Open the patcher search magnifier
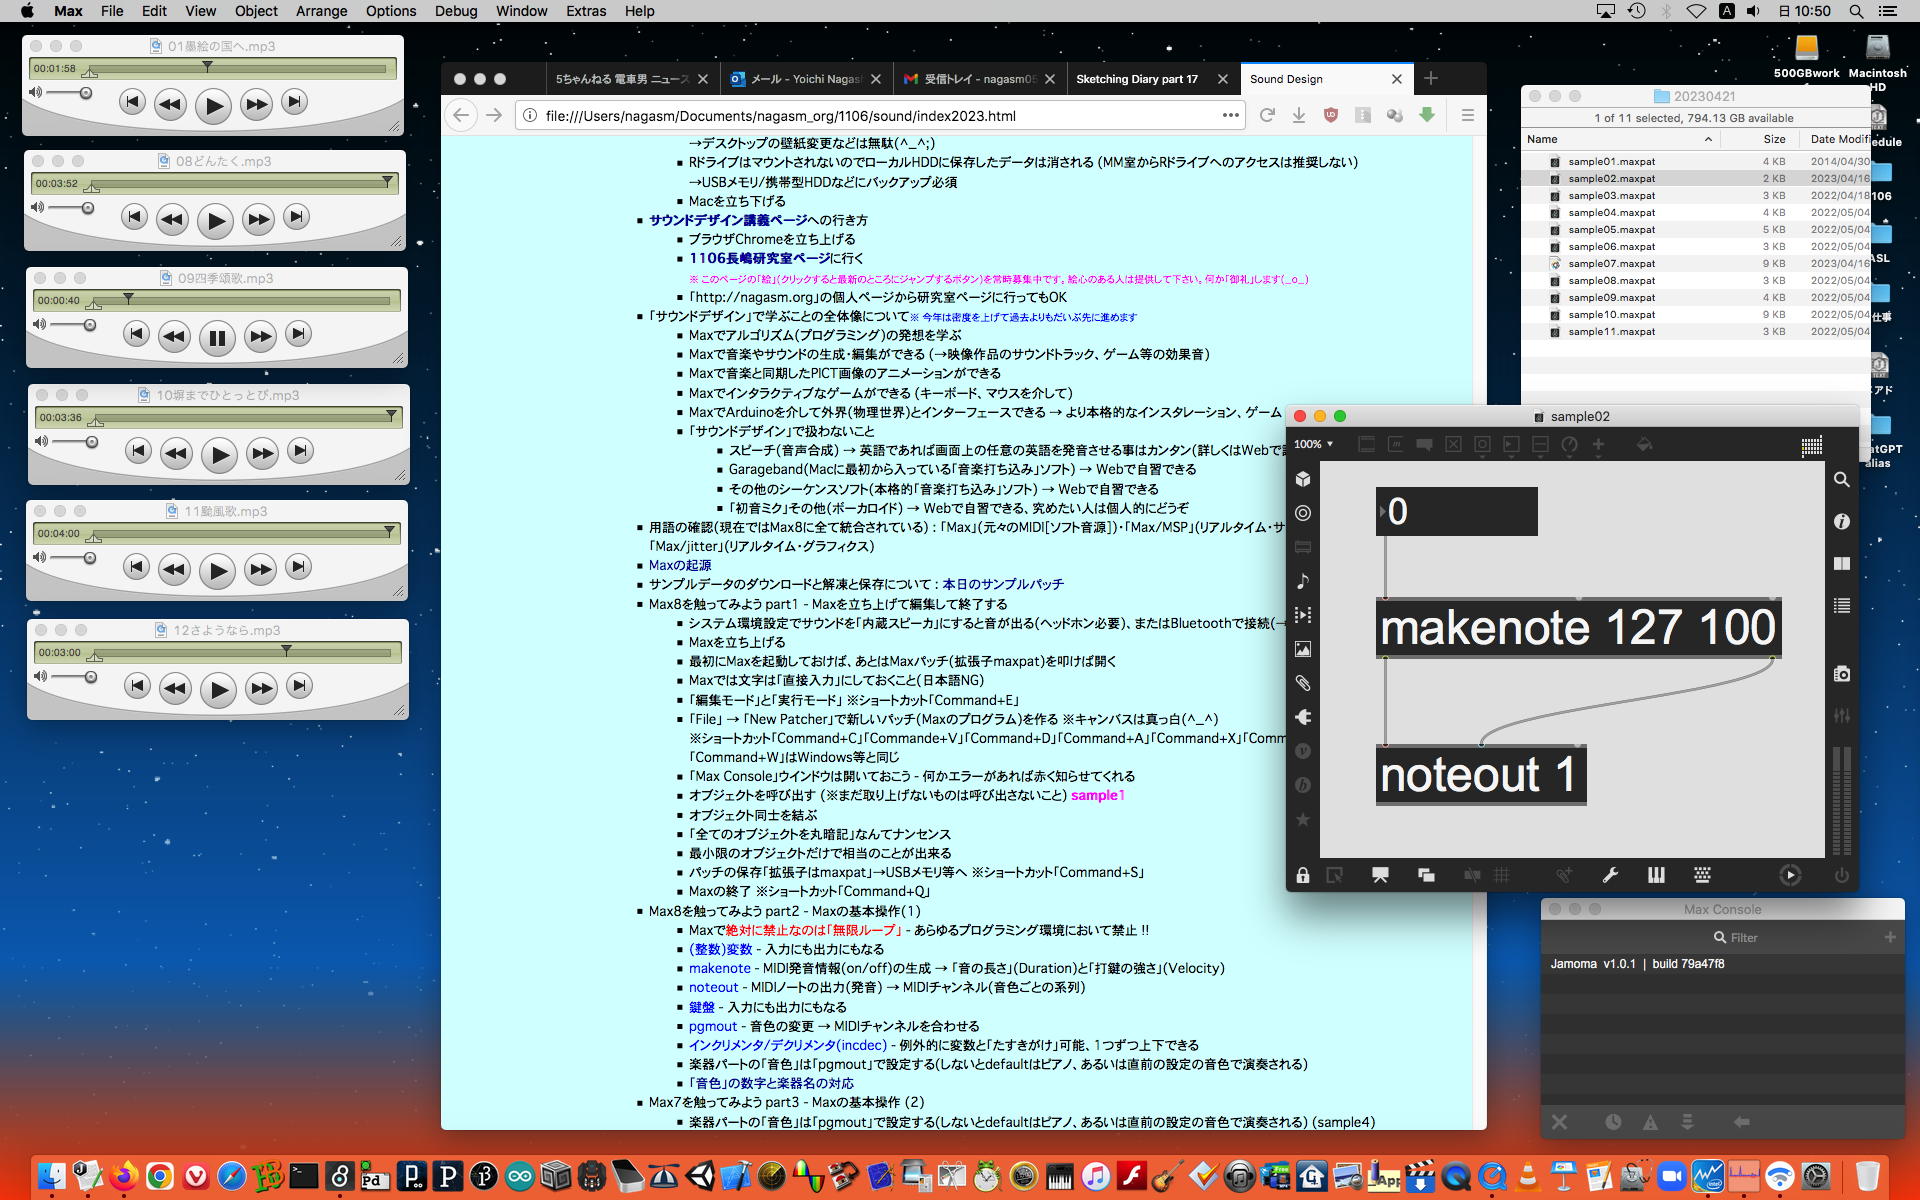The image size is (1920, 1200). point(1841,480)
